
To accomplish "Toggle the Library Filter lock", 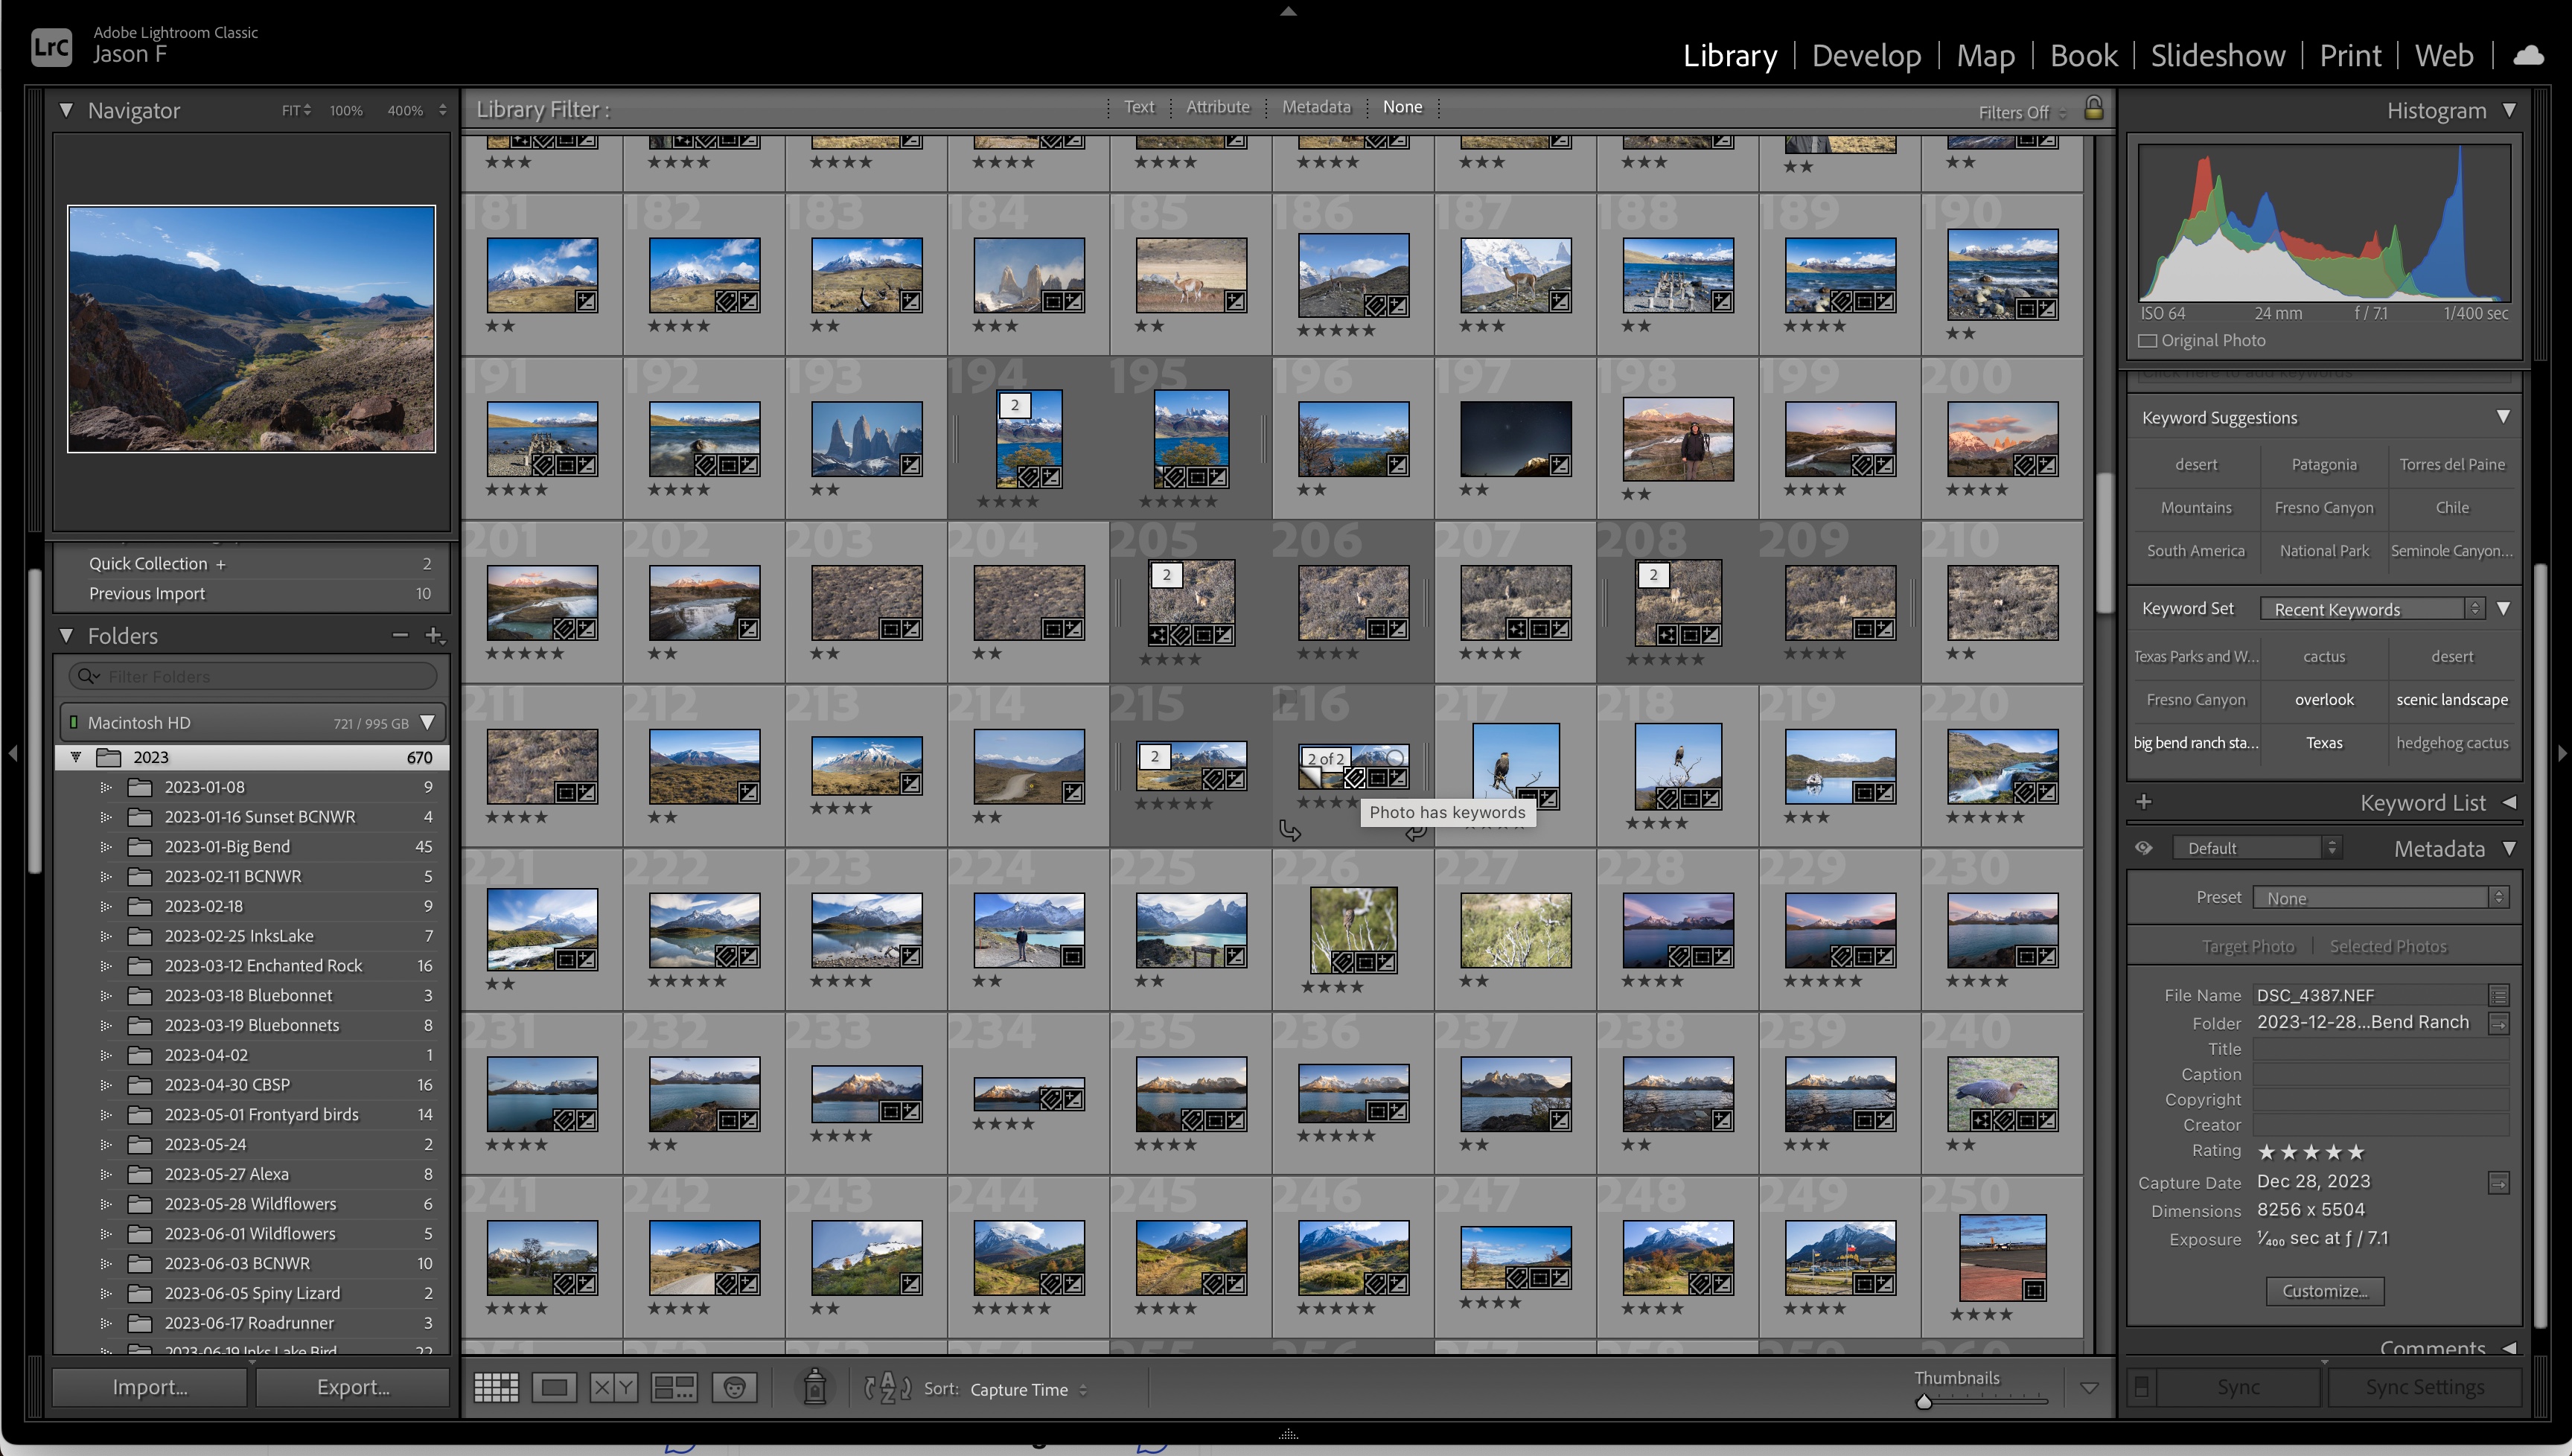I will pyautogui.click(x=2093, y=108).
